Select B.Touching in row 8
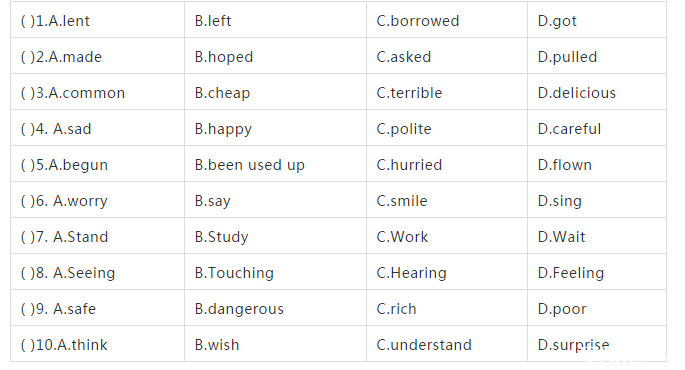 click(x=234, y=273)
